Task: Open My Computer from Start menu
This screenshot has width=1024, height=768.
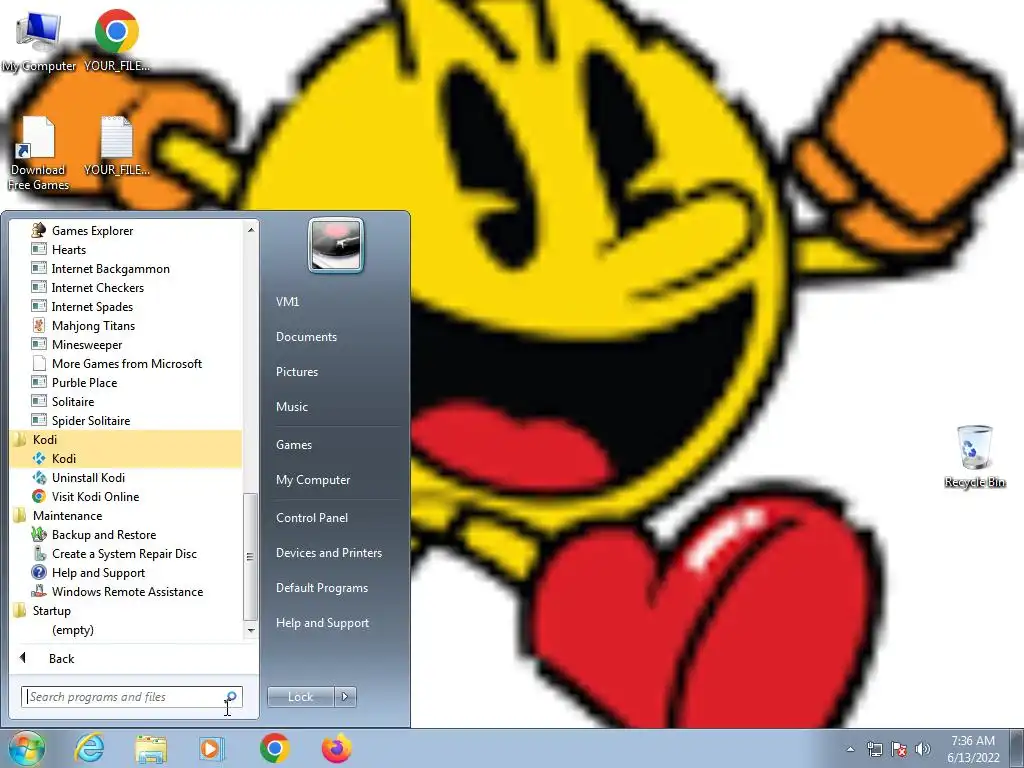Action: [313, 479]
